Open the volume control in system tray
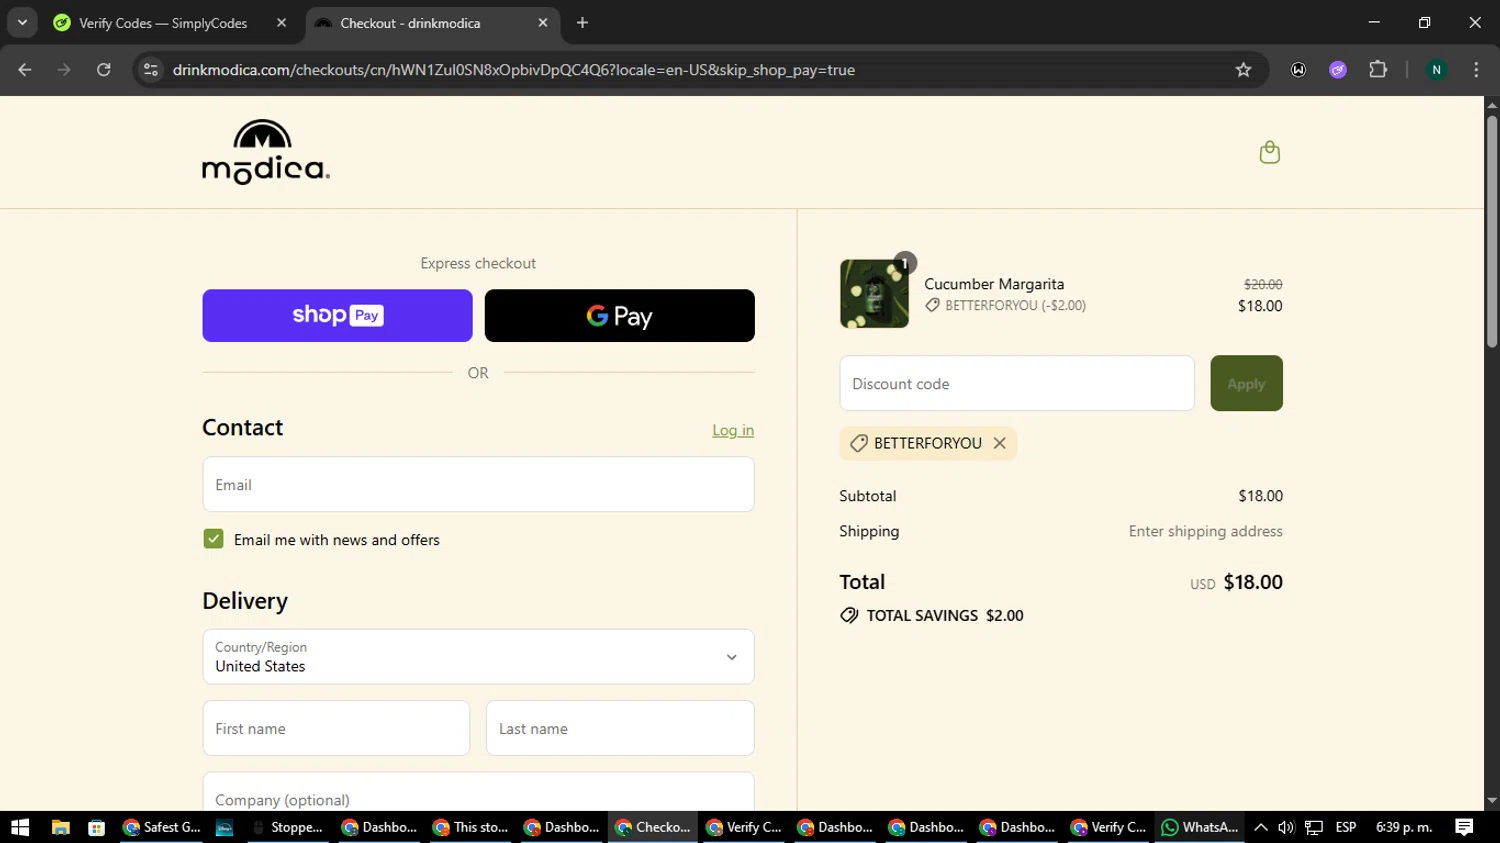Viewport: 1500px width, 843px height. pos(1286,827)
